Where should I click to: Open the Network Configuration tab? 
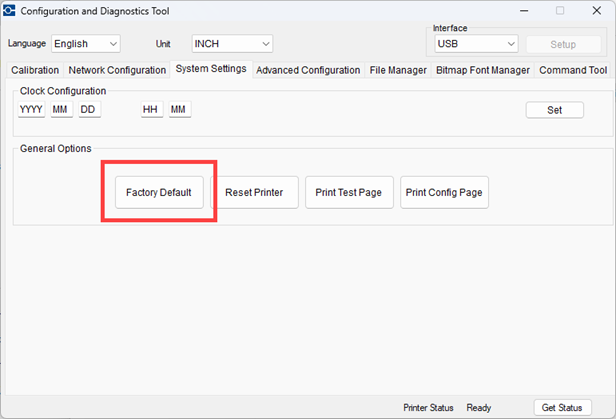click(117, 70)
